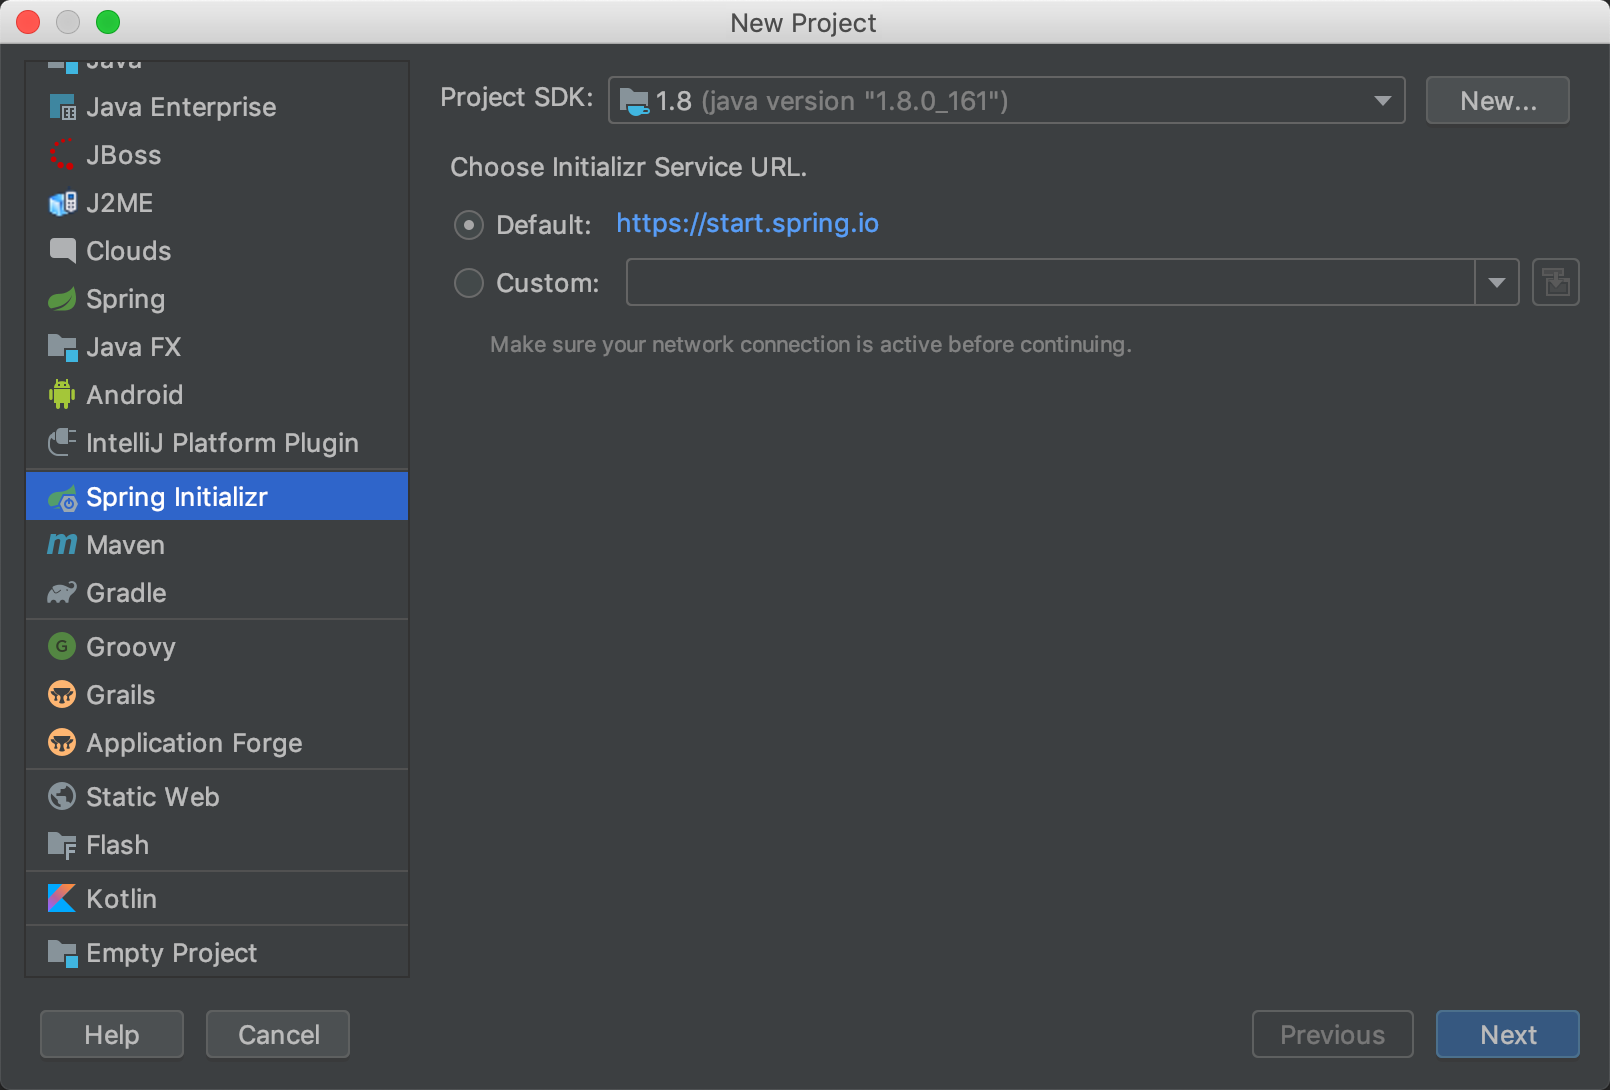
Task: Pick Empty Project from the list
Action: coord(171,953)
